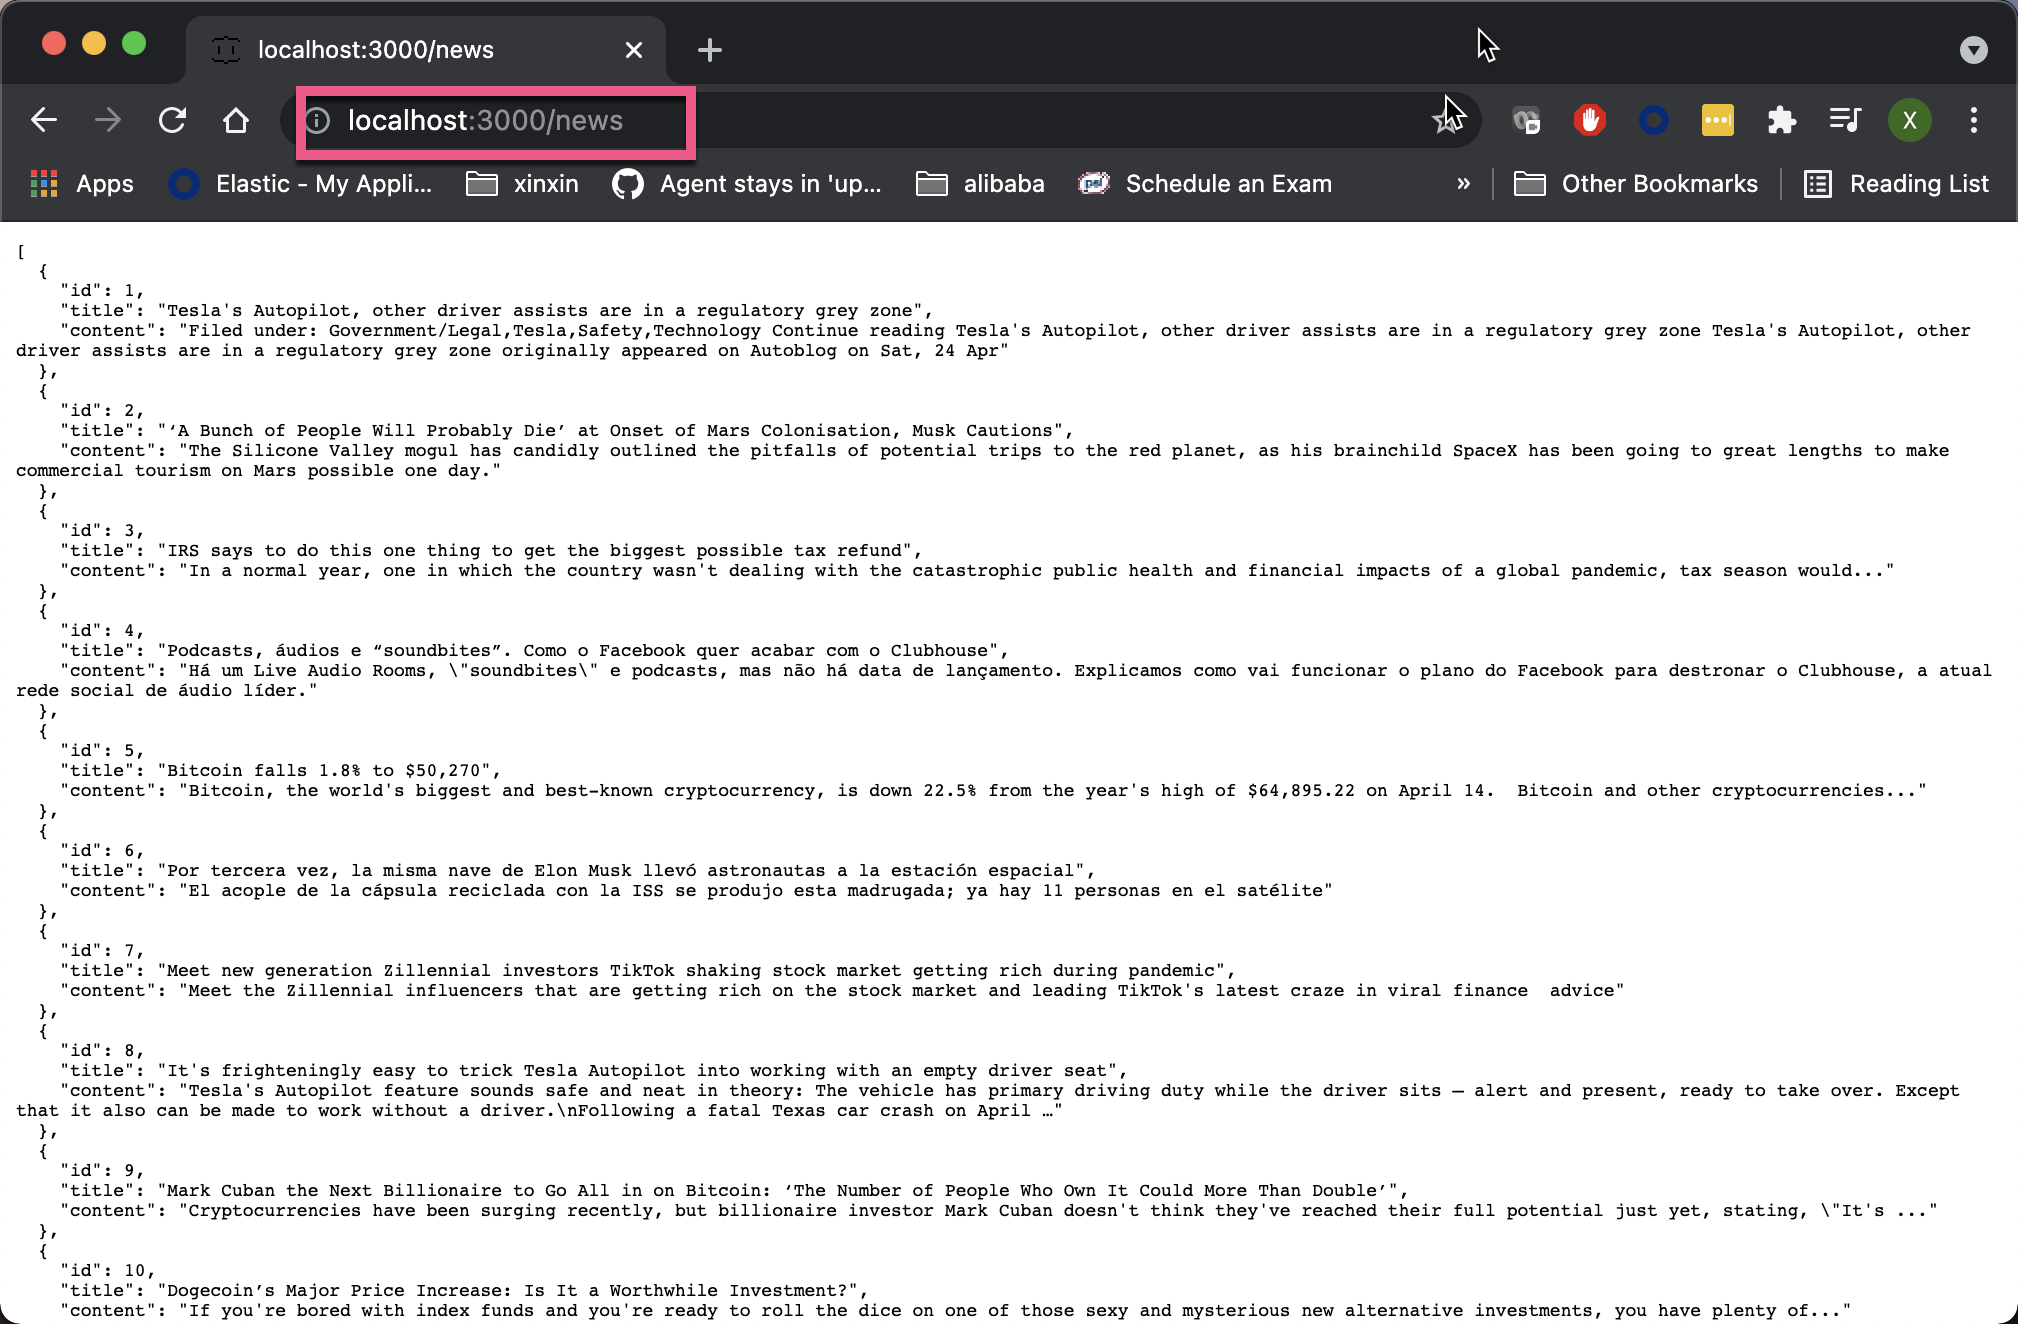
Task: Go back to the previous page
Action: (x=44, y=119)
